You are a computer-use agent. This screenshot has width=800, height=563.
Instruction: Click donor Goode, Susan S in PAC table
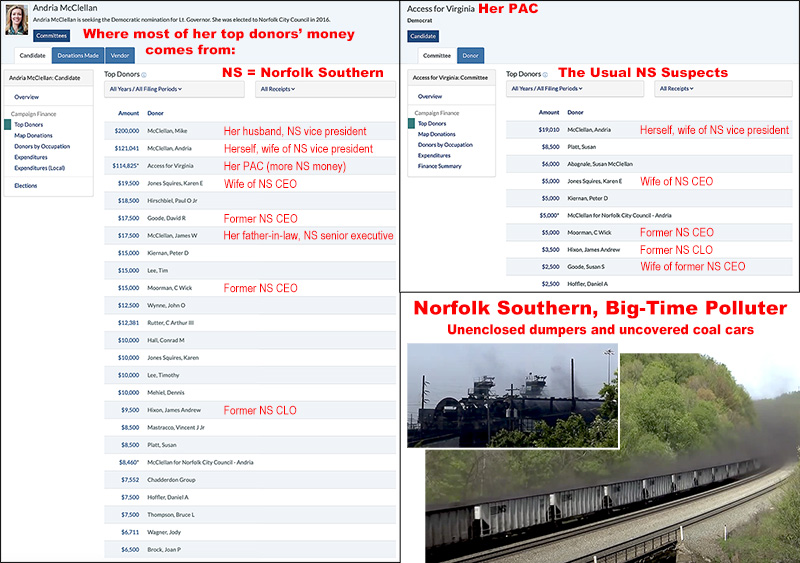(x=586, y=266)
